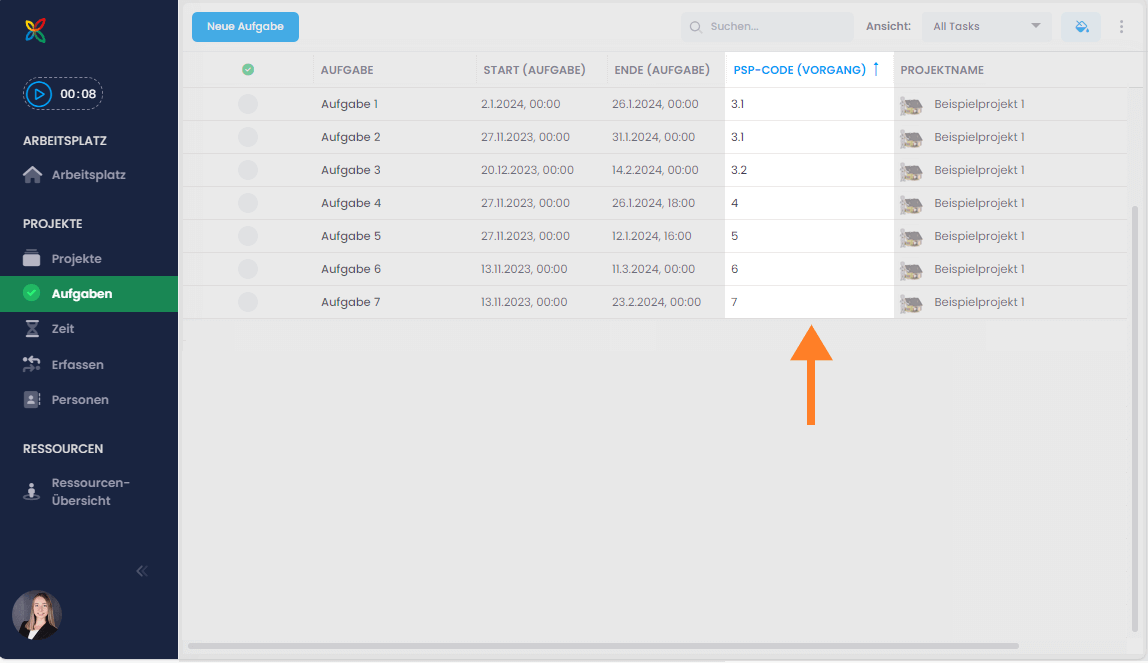The image size is (1148, 663).
Task: Click project icon in Aufgabe 4 row
Action: pos(912,204)
